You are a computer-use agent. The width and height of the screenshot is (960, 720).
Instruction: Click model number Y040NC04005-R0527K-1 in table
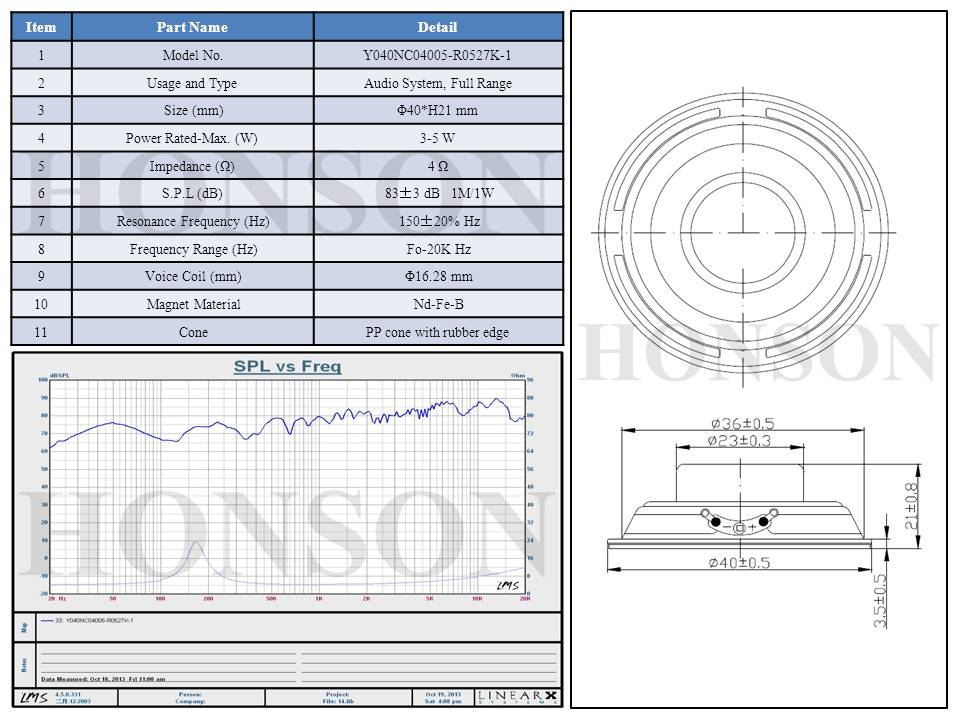coord(437,56)
